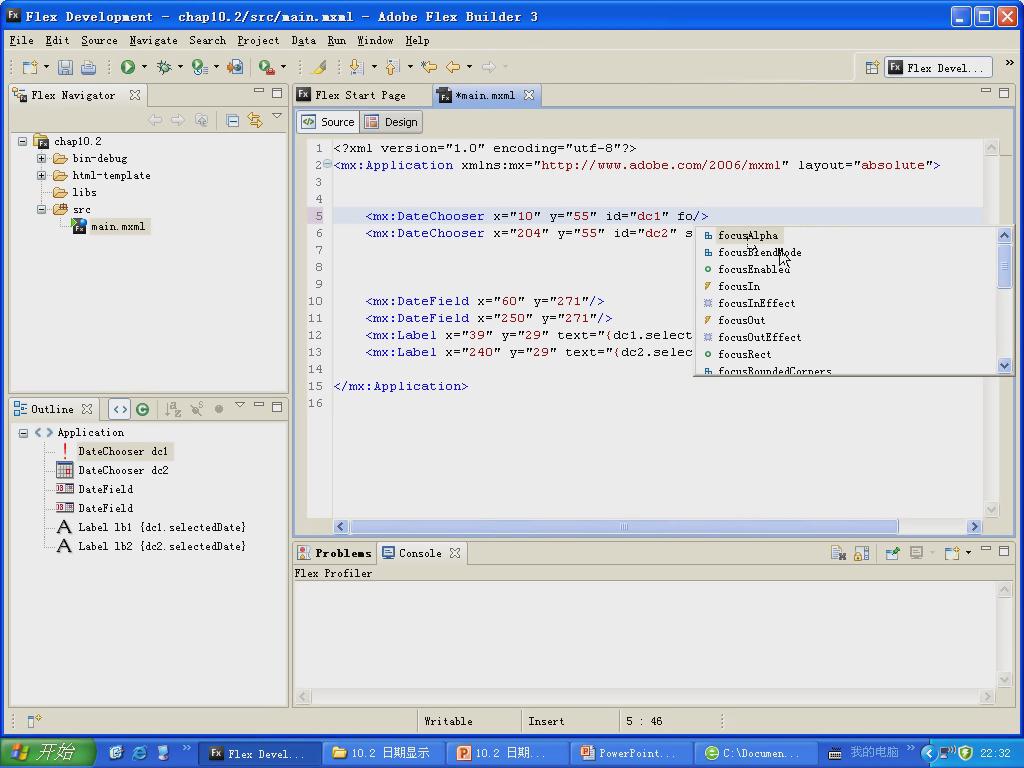Switch to the Flex Start Page tab

coord(360,95)
